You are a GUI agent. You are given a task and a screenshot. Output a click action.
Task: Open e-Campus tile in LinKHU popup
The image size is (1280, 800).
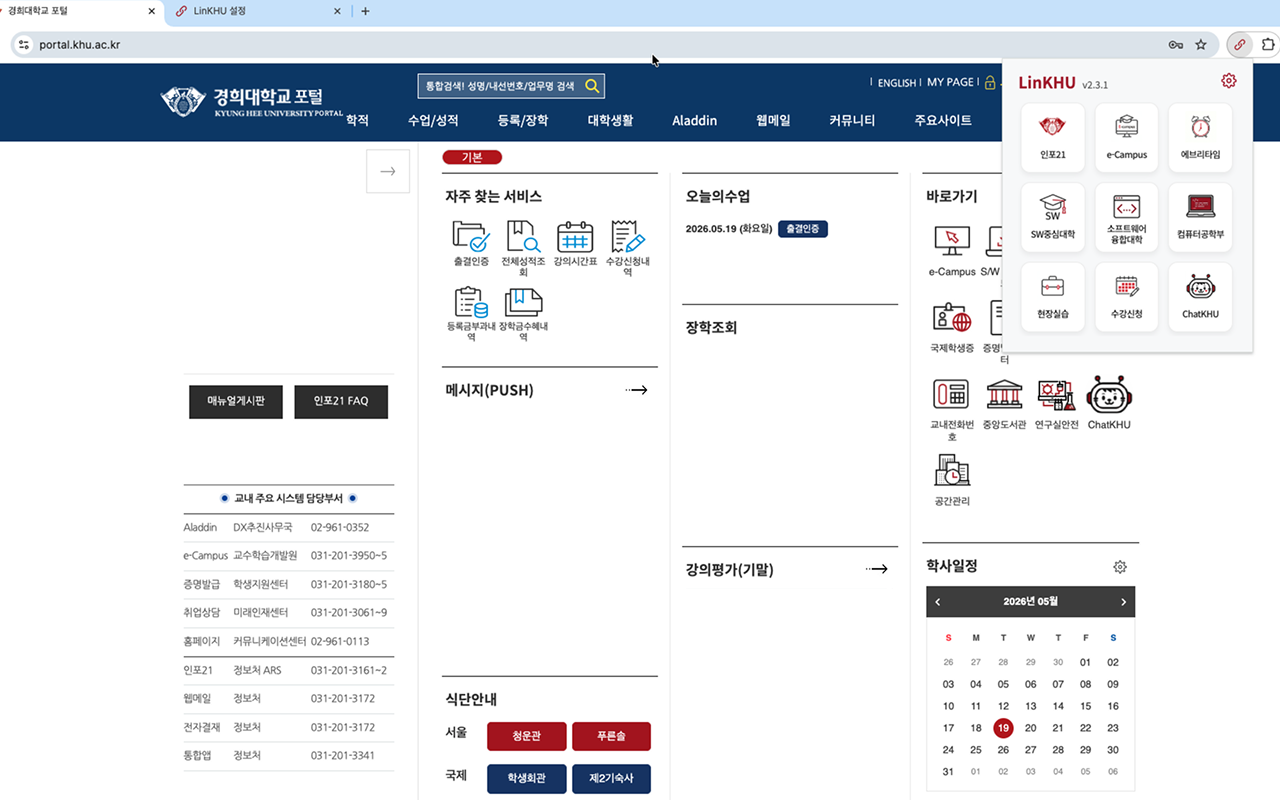click(x=1126, y=138)
